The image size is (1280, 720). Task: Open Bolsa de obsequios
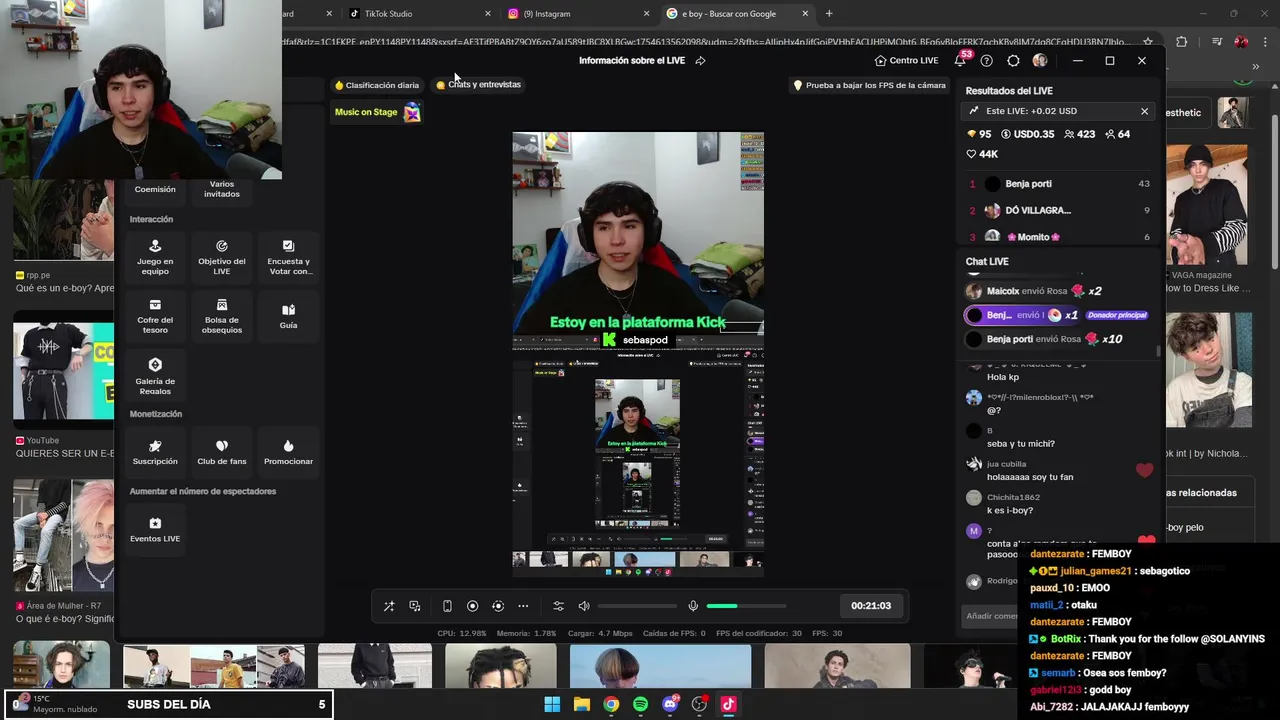click(x=222, y=315)
